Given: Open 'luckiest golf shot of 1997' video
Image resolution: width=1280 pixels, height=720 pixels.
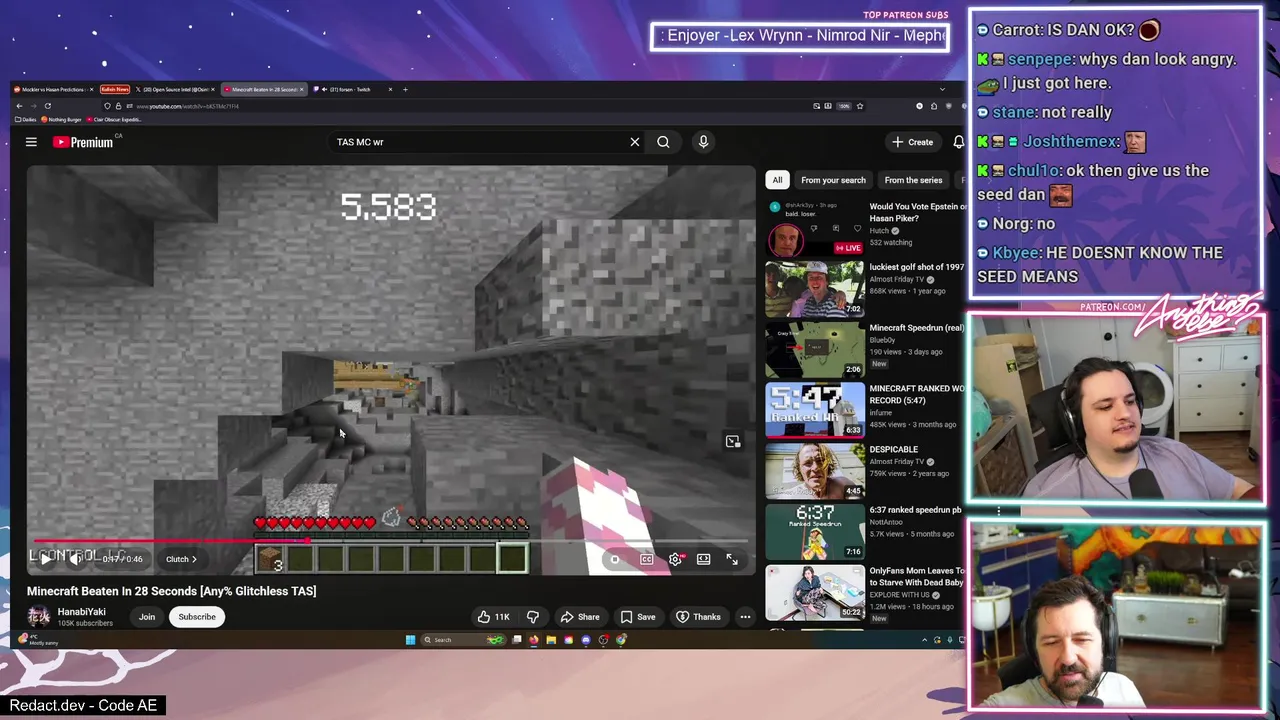Looking at the screenshot, I should [x=814, y=289].
